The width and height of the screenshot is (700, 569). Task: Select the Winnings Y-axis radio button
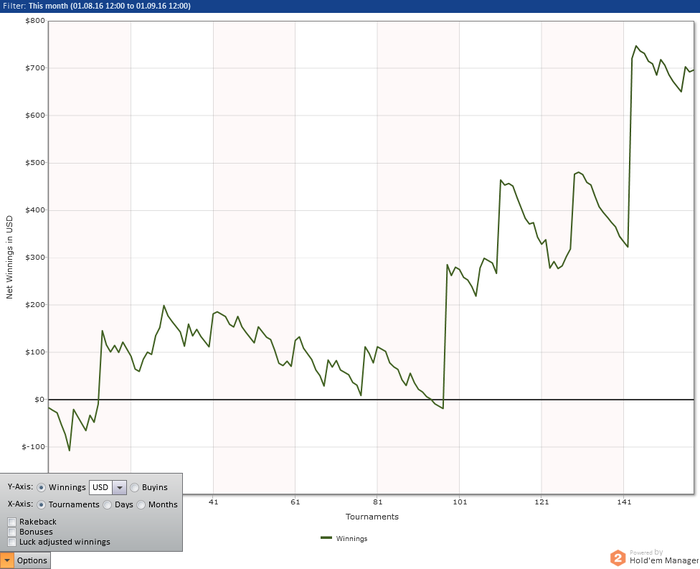pos(41,487)
